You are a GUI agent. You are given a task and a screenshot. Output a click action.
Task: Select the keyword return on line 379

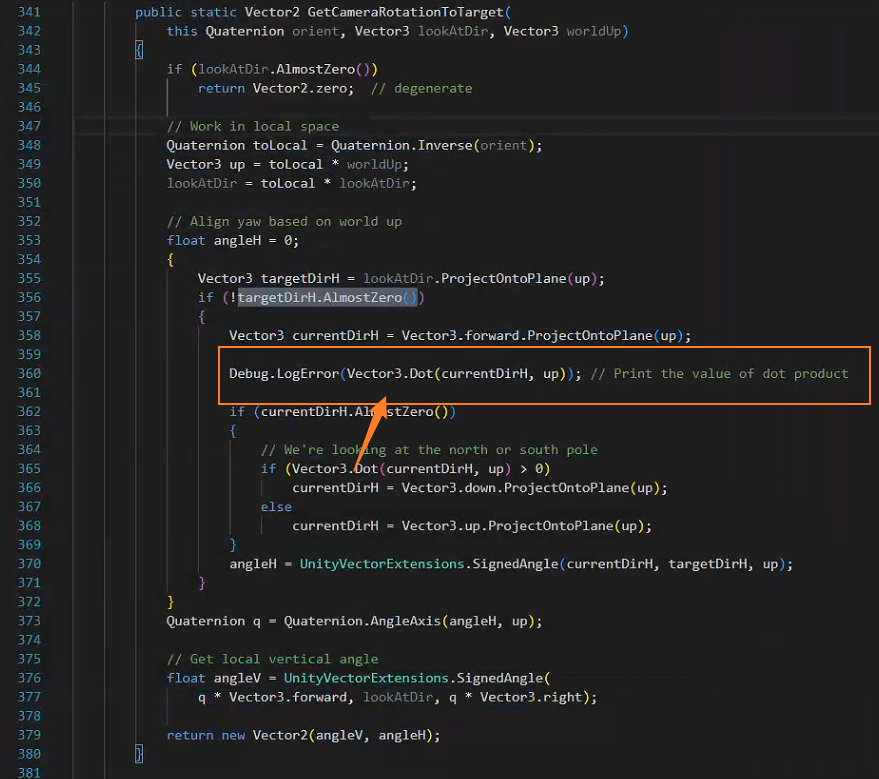190,734
